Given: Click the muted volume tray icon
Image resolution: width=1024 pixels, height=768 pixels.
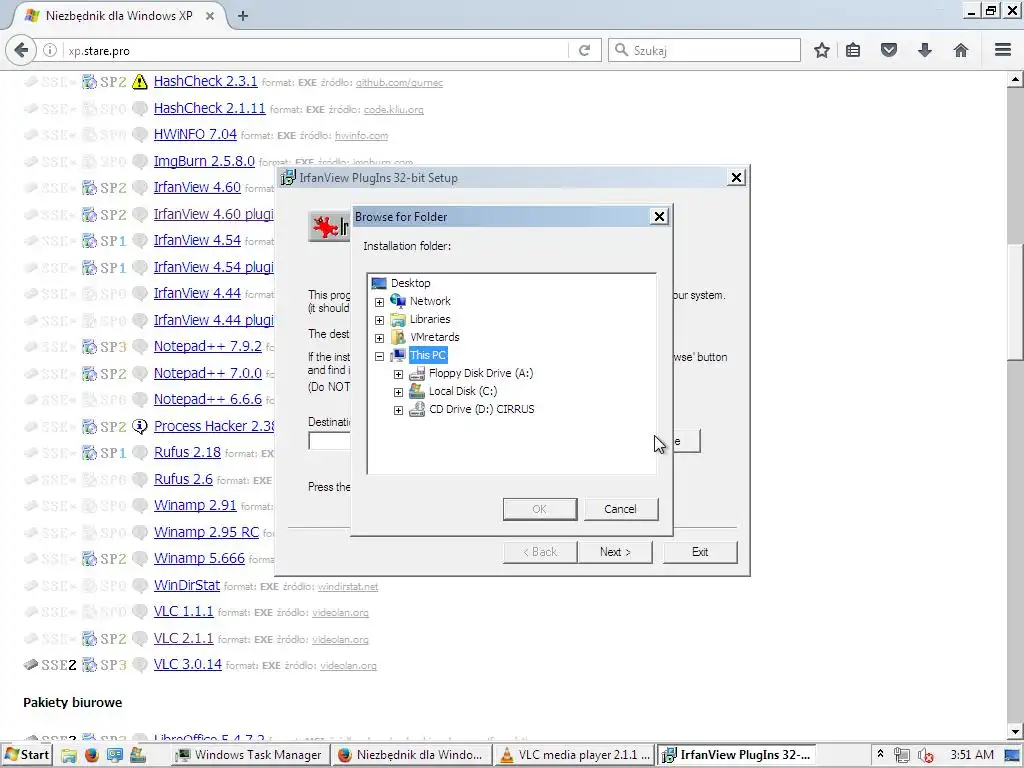Looking at the screenshot, I should tap(924, 756).
